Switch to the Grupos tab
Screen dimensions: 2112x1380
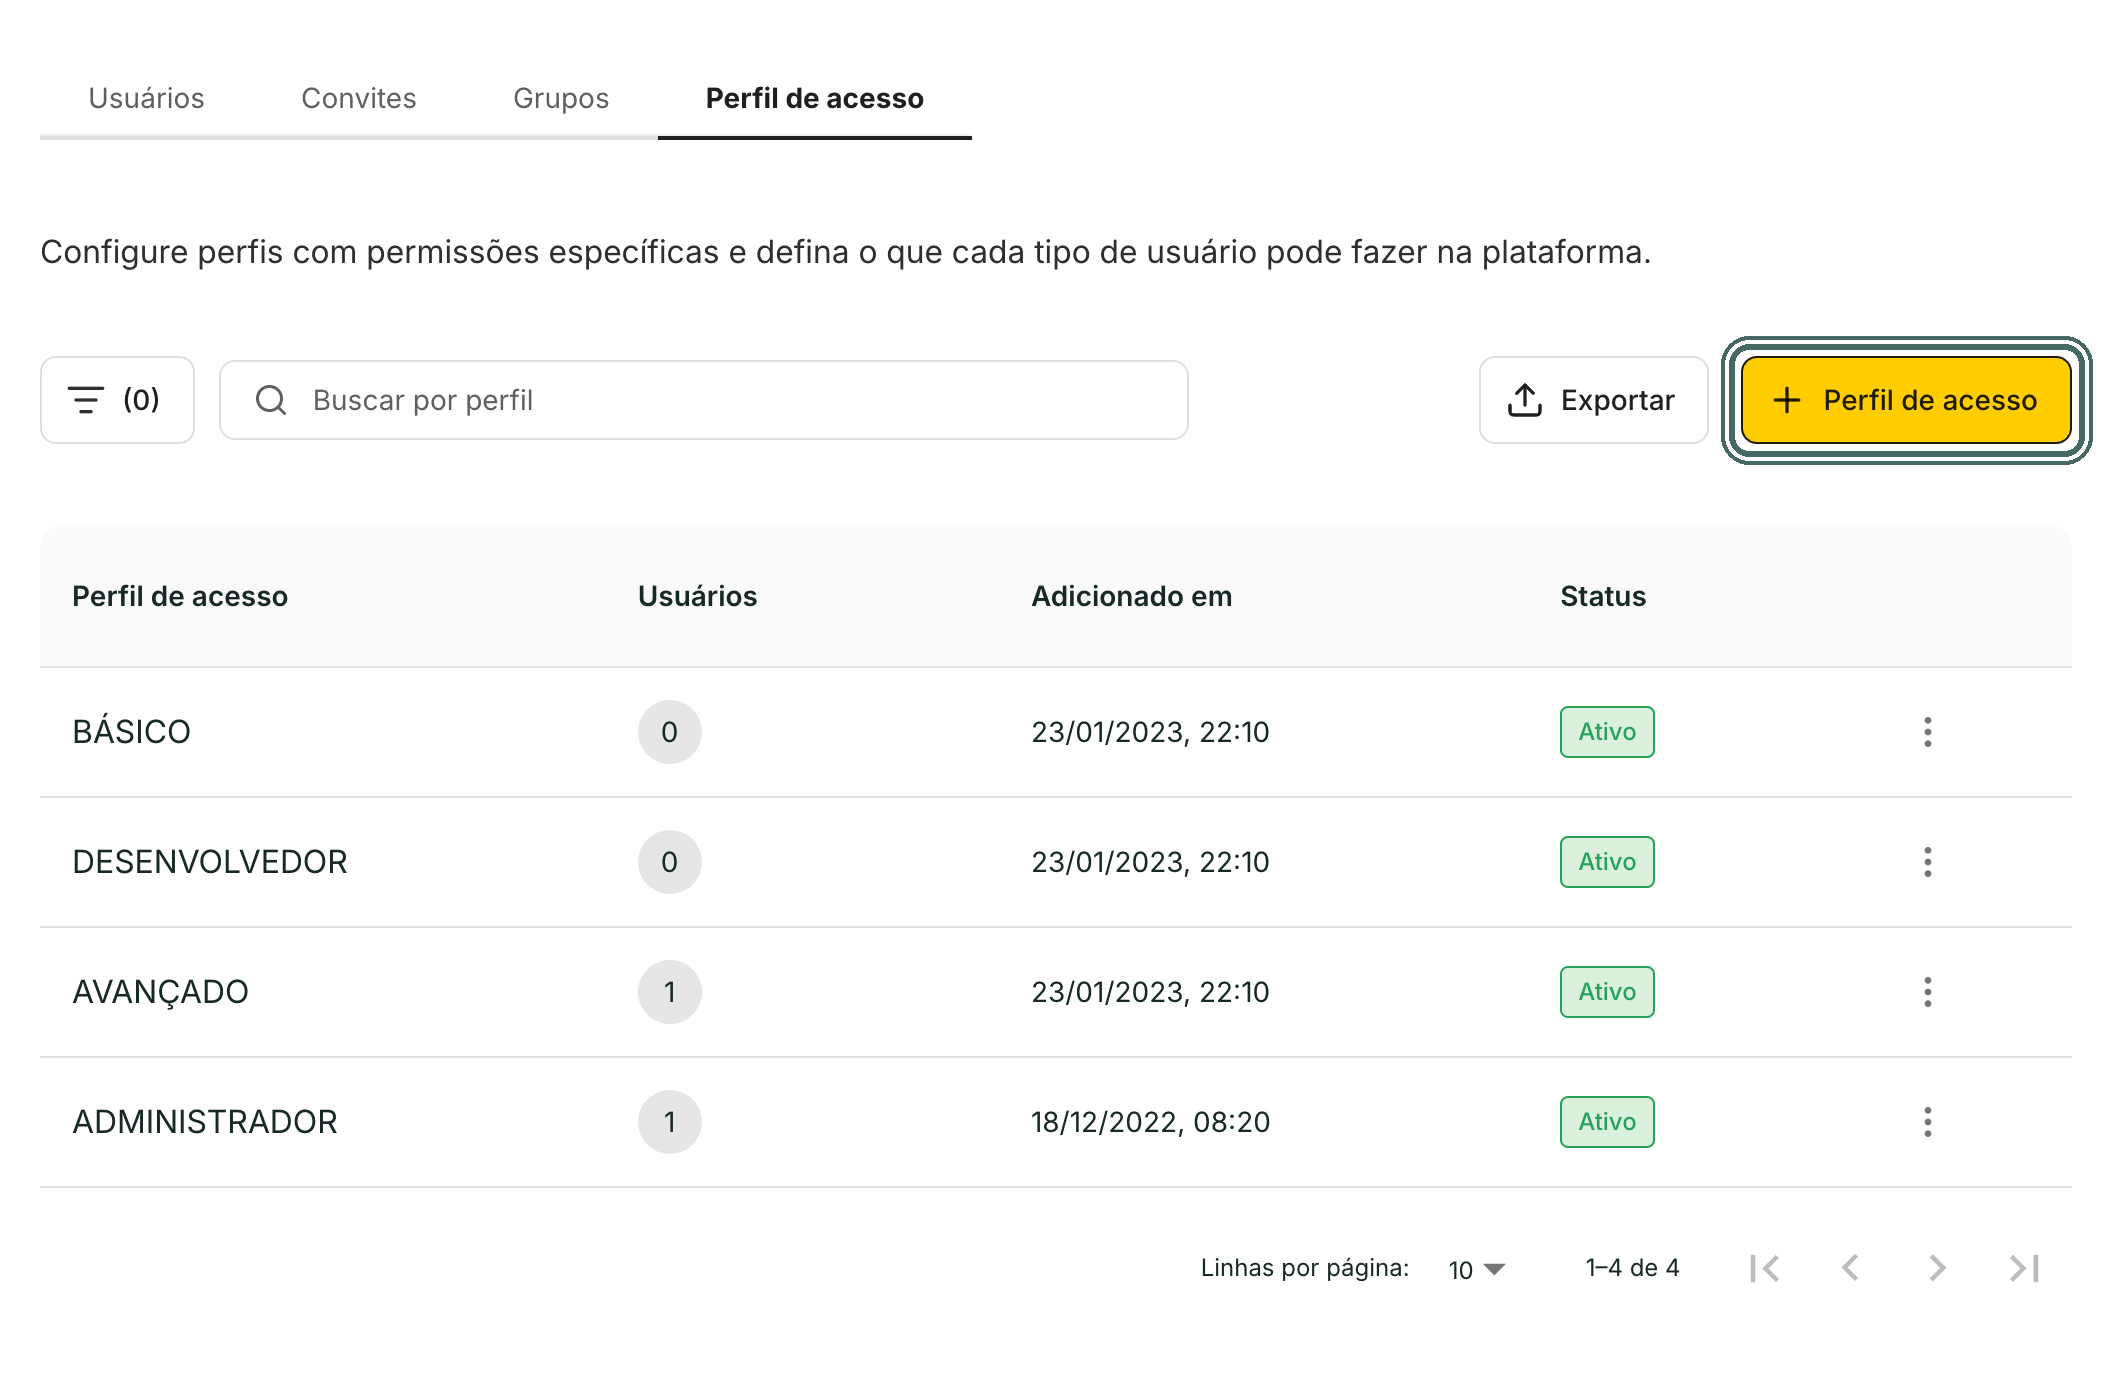pyautogui.click(x=561, y=98)
